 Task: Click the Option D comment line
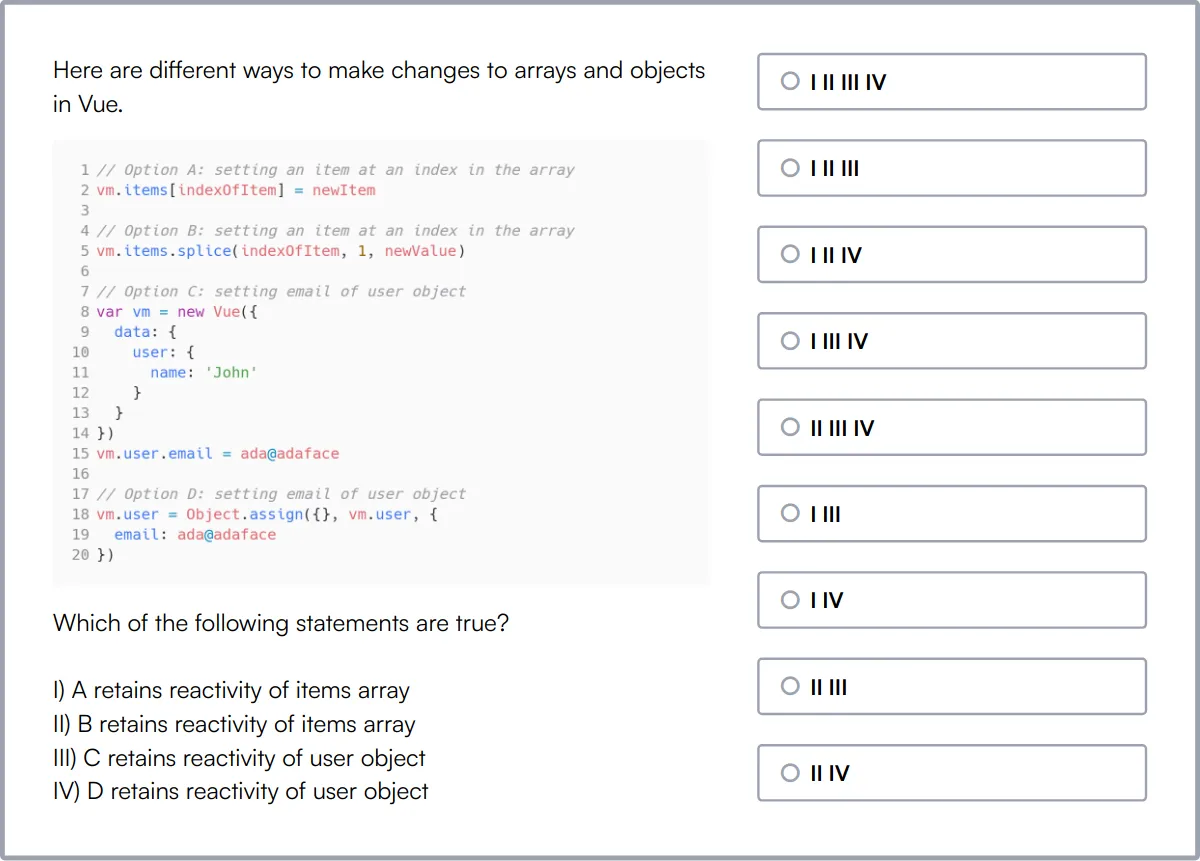[281, 494]
